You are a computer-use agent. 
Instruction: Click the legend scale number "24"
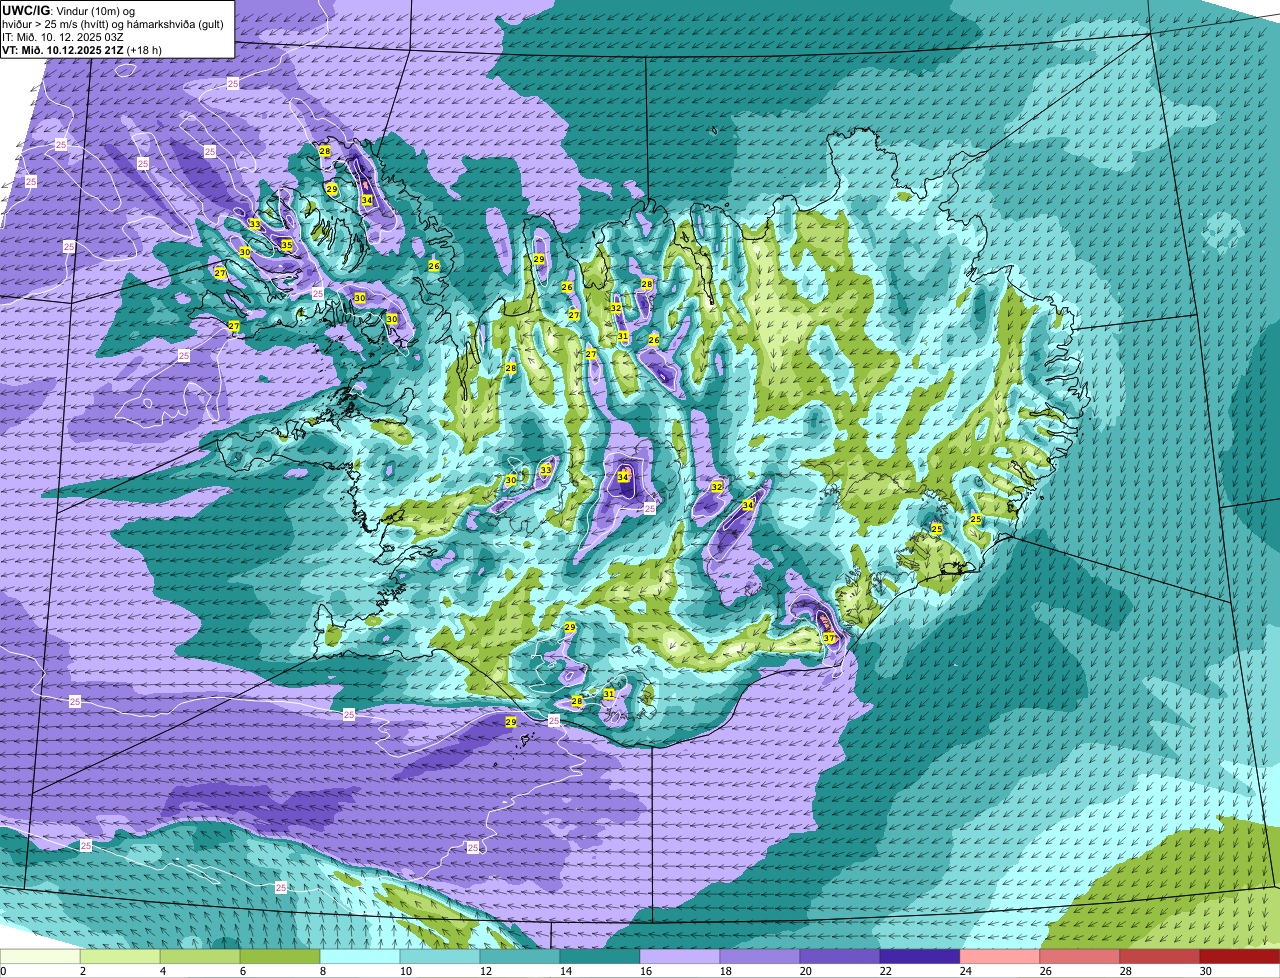[966, 971]
